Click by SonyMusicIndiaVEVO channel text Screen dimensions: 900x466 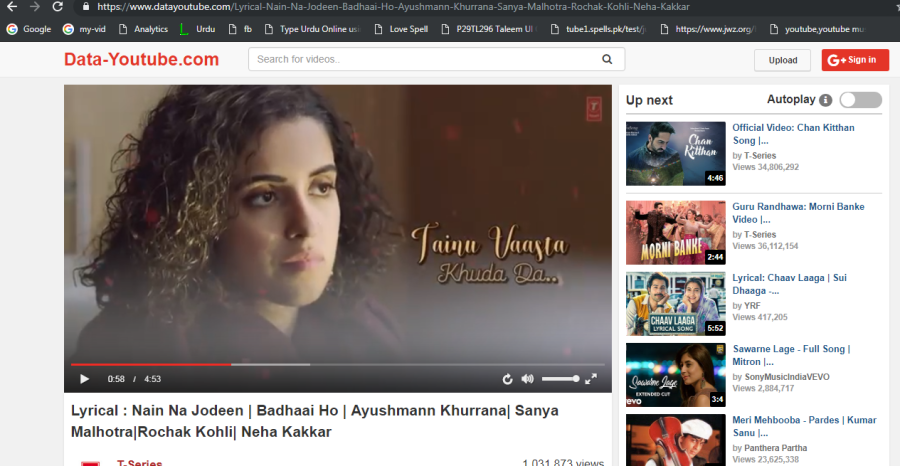pyautogui.click(x=781, y=377)
